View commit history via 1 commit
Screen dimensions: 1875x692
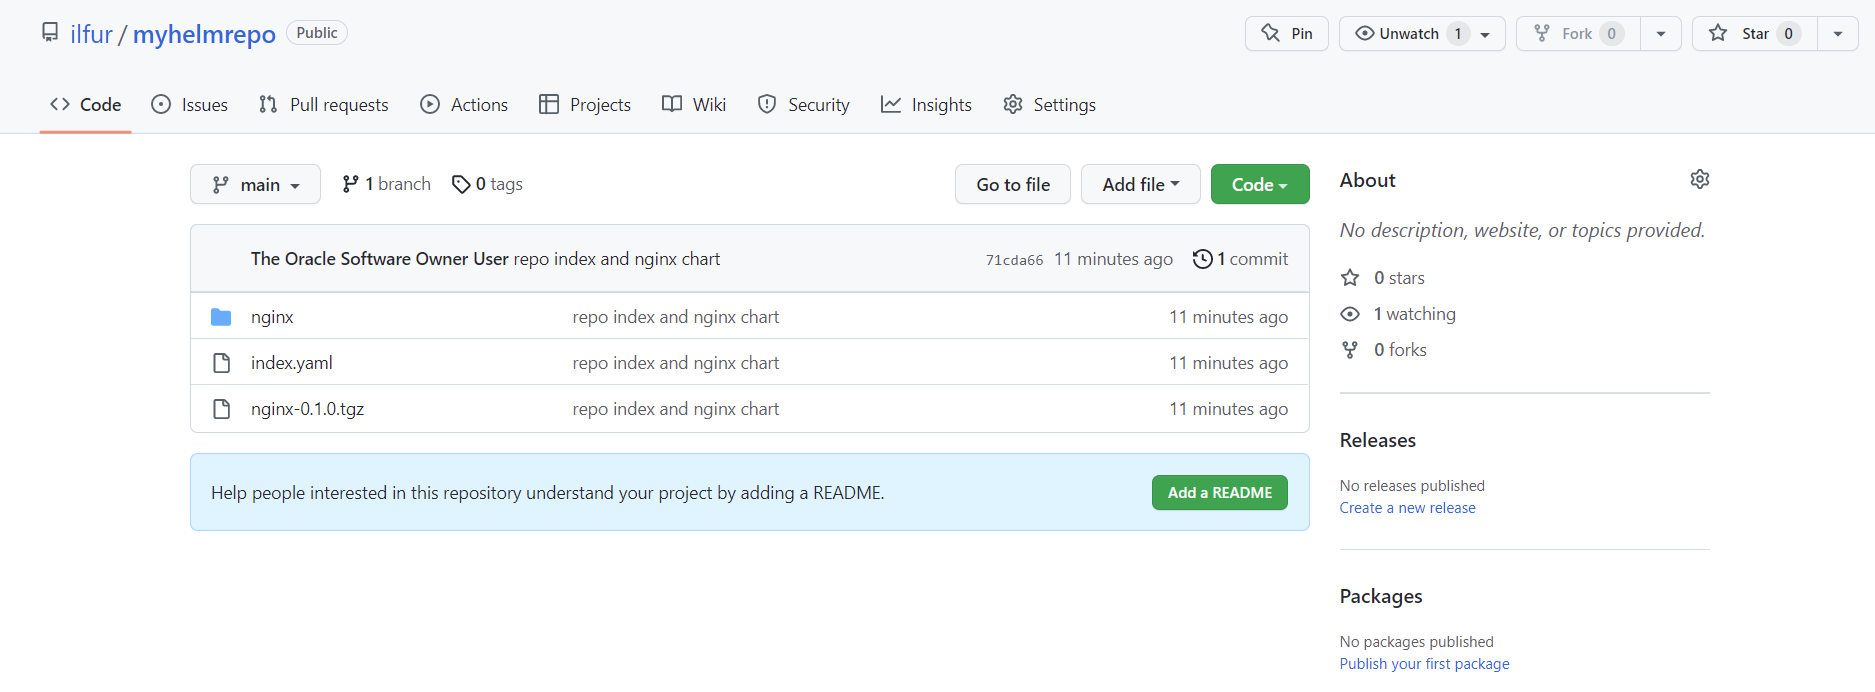(1240, 259)
